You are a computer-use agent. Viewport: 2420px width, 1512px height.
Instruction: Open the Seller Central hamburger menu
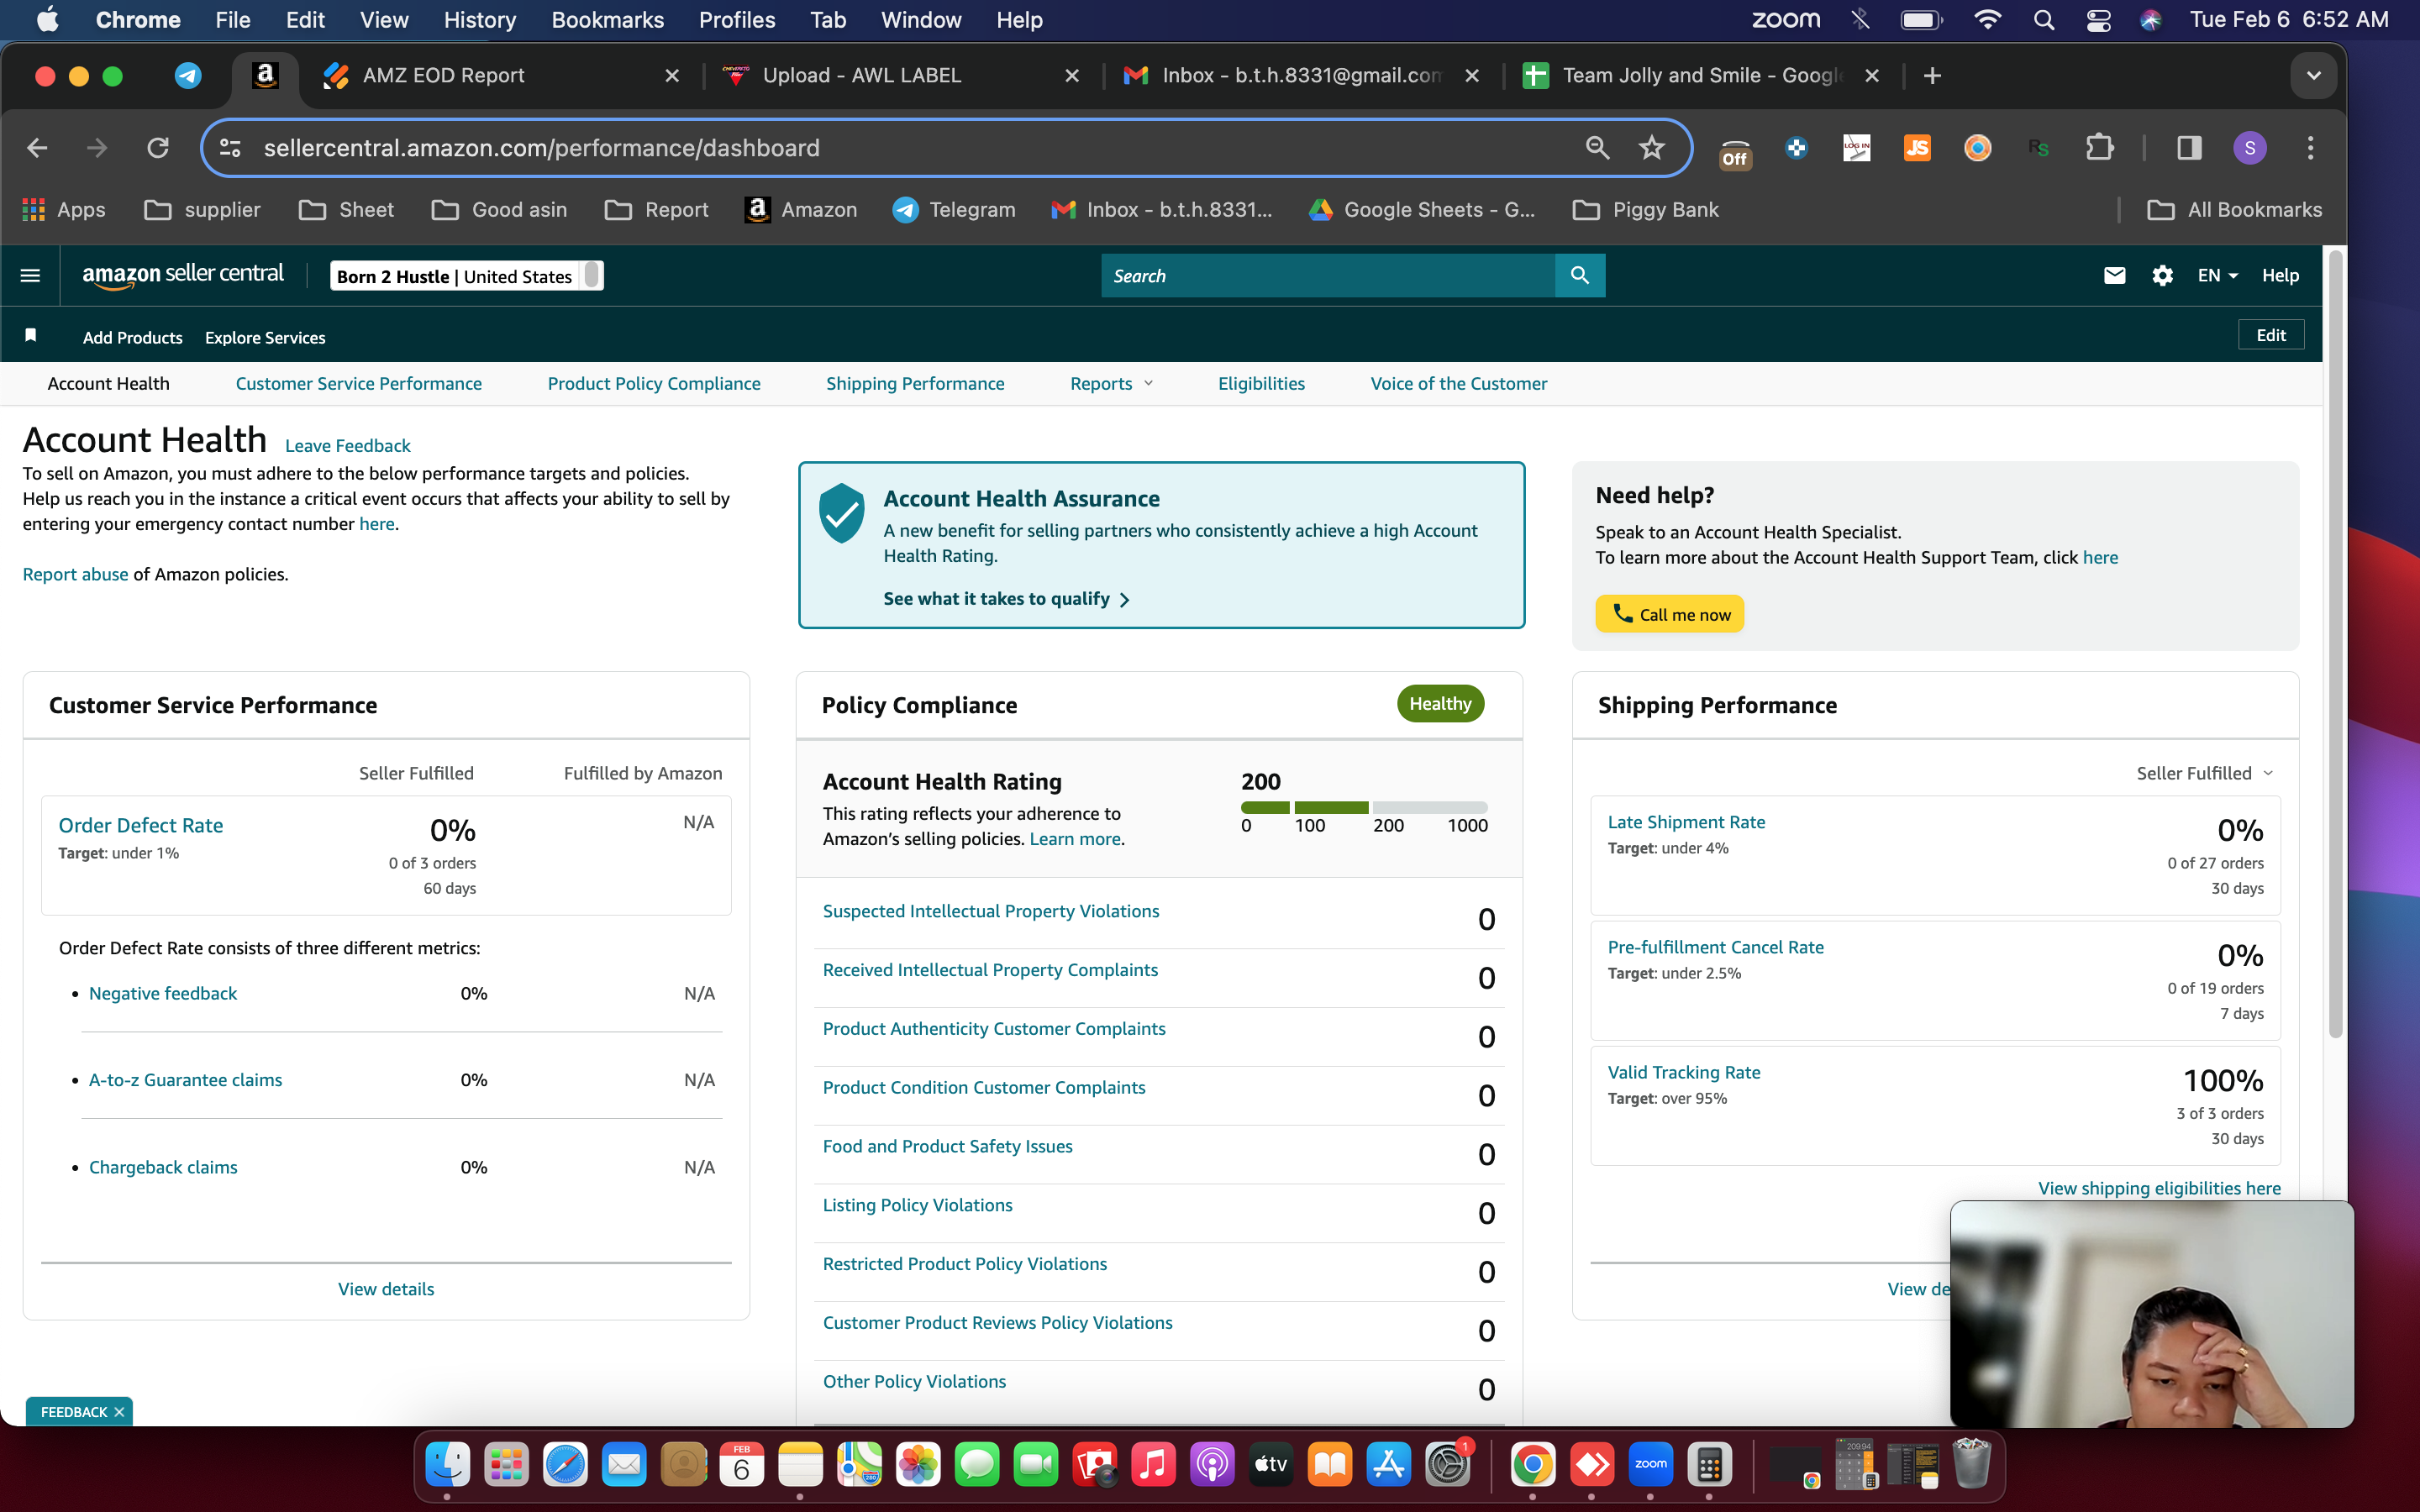click(x=30, y=275)
